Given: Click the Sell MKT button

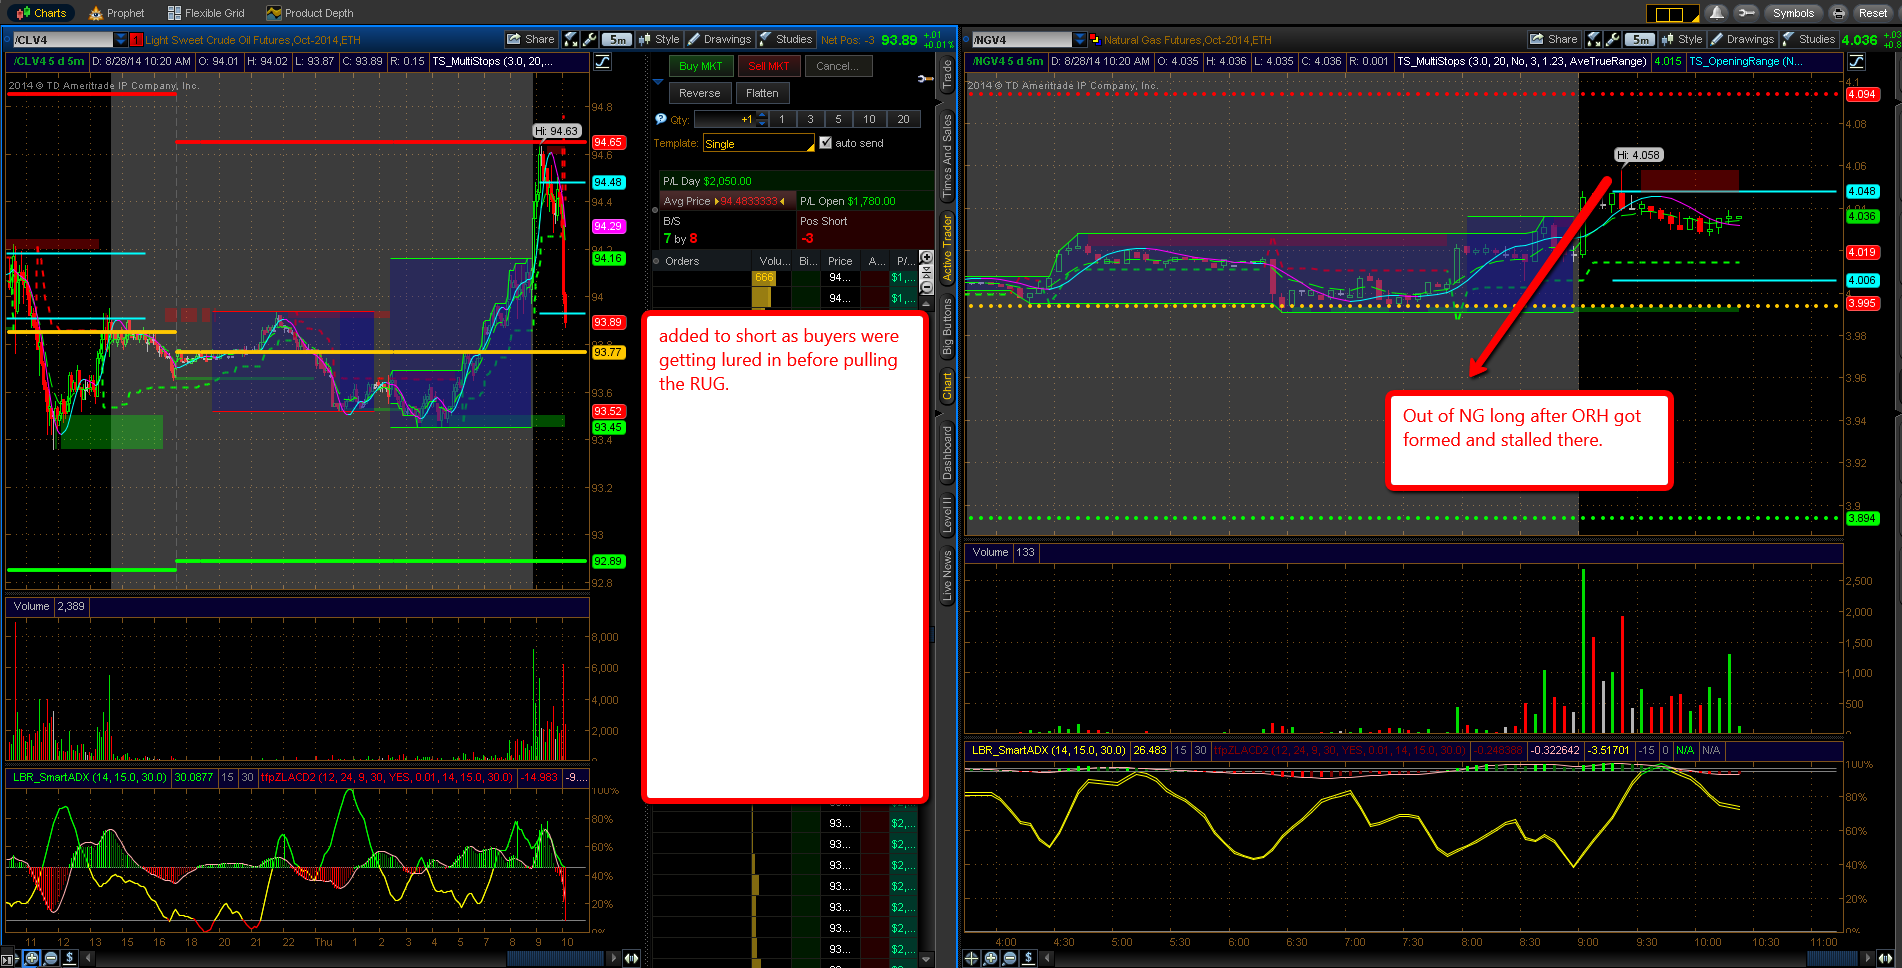Looking at the screenshot, I should coord(769,66).
